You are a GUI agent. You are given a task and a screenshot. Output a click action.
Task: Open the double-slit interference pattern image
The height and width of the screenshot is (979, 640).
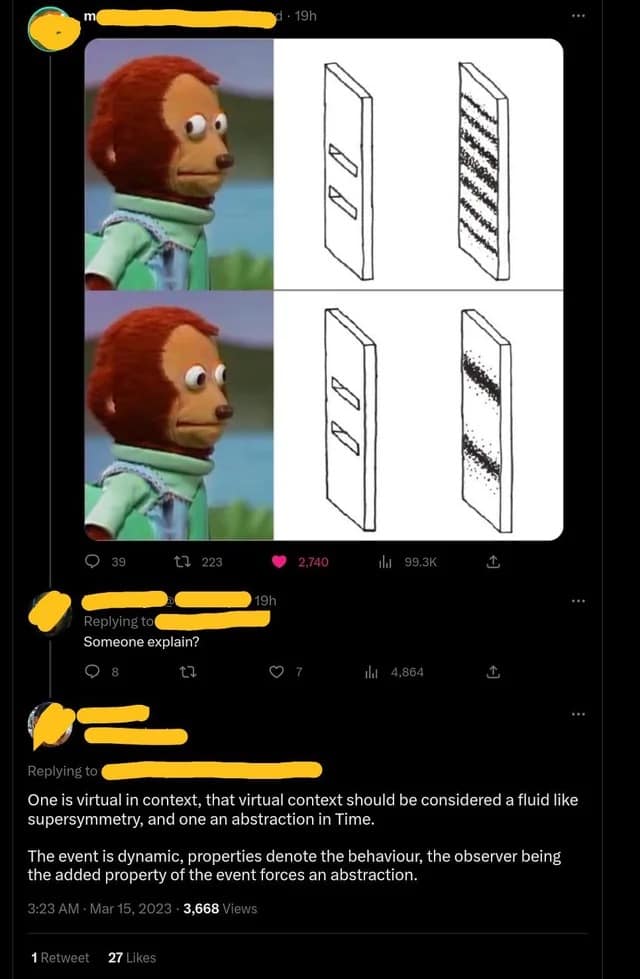418,164
